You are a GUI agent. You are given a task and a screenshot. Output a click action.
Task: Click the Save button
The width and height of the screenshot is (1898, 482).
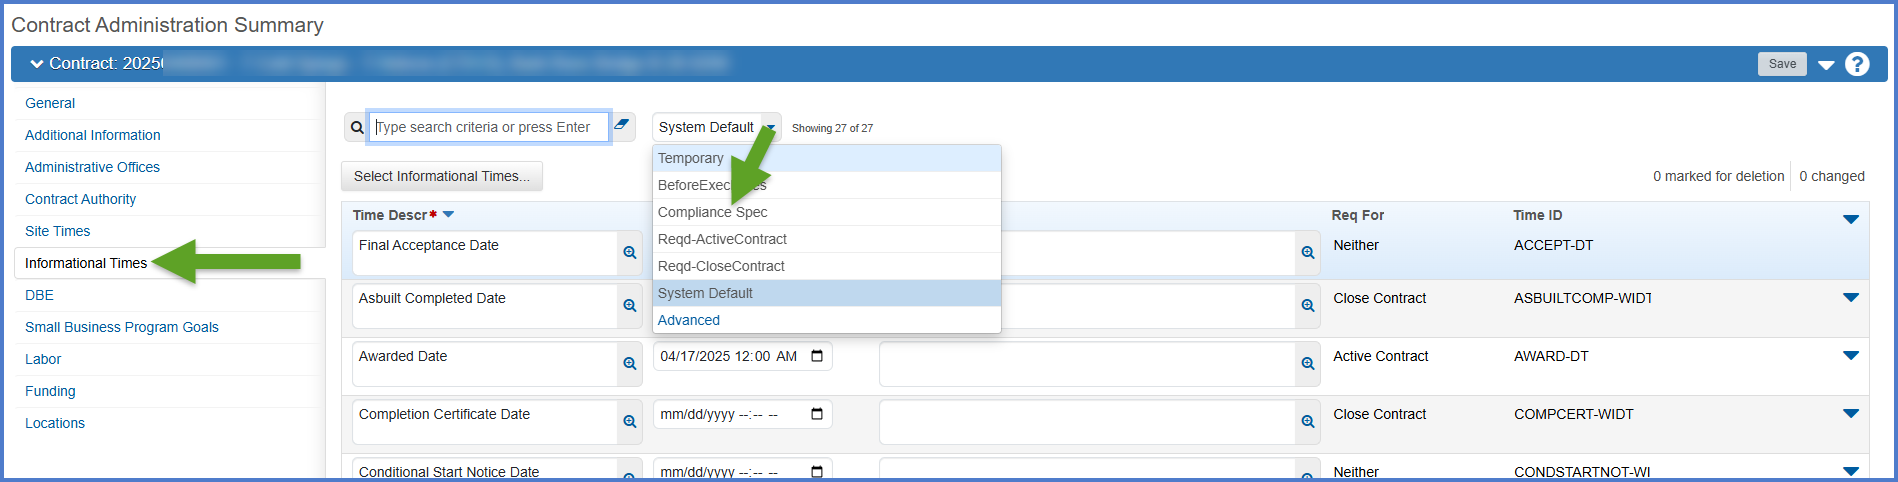click(1782, 64)
